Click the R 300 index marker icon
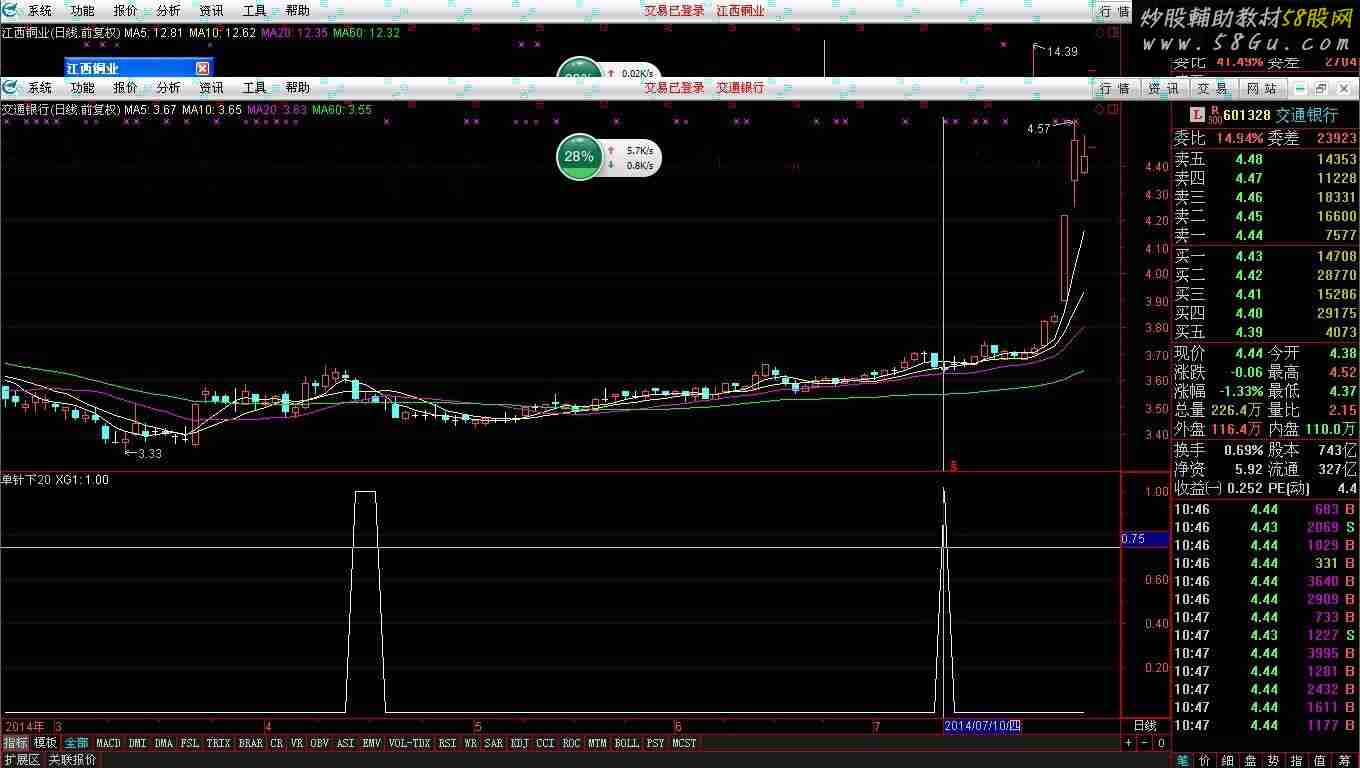 [x=1214, y=115]
